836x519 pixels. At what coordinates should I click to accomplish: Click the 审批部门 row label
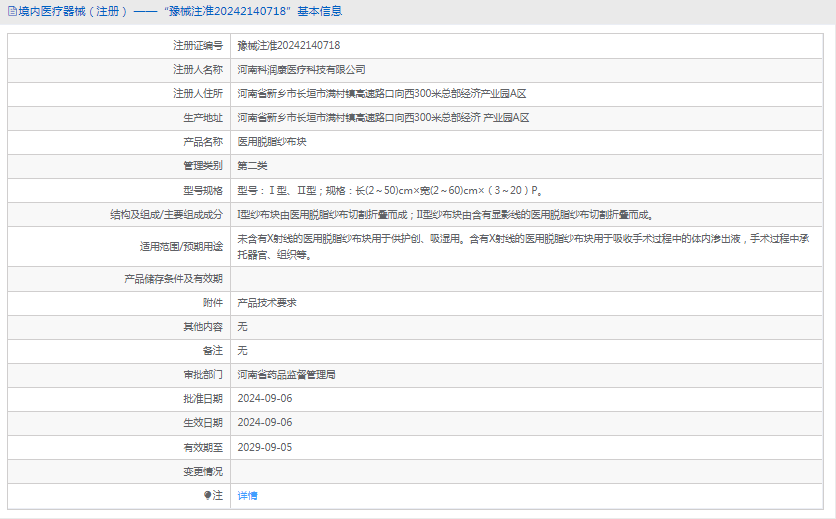coord(203,374)
